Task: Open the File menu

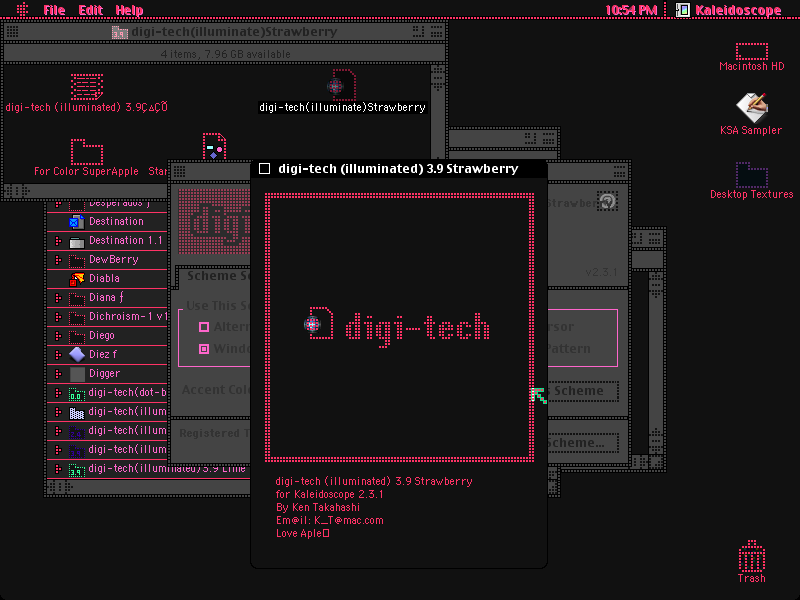Action: point(54,10)
